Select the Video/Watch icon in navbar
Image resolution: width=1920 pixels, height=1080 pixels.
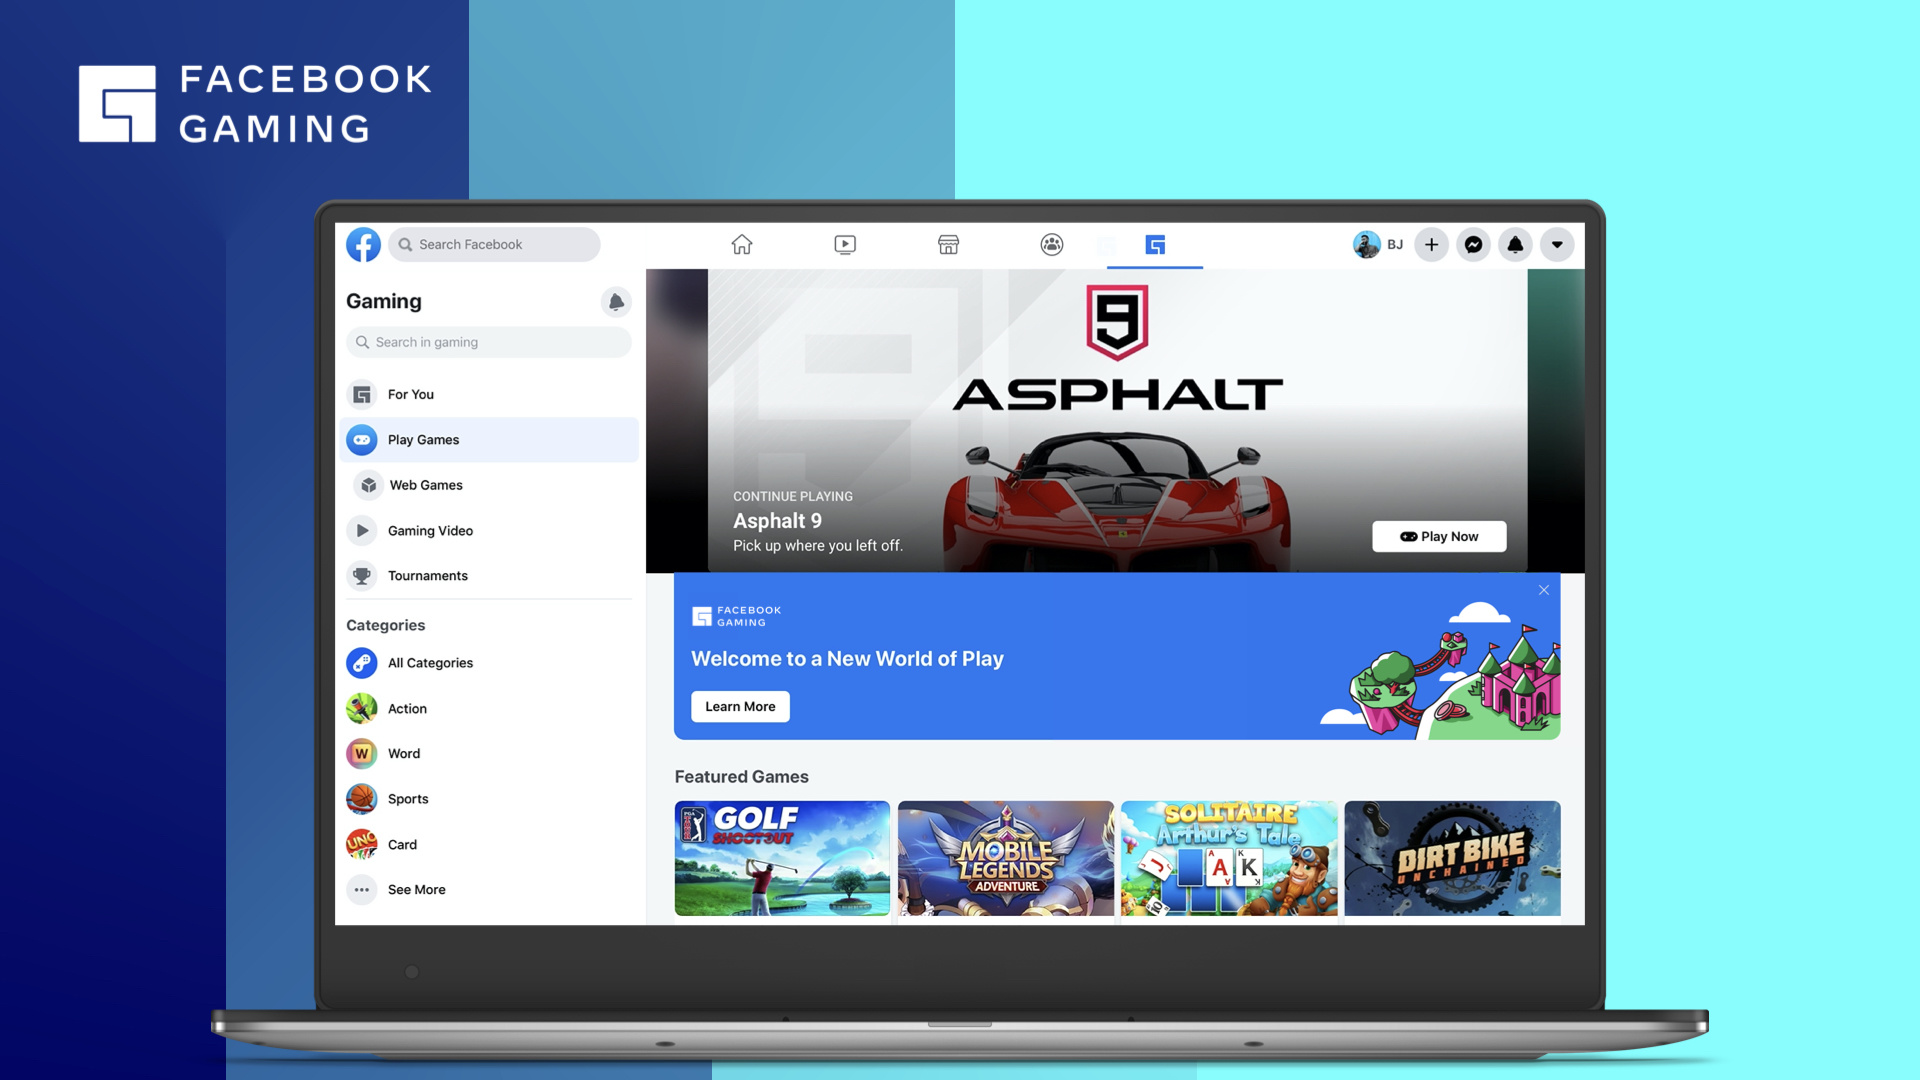click(x=844, y=244)
